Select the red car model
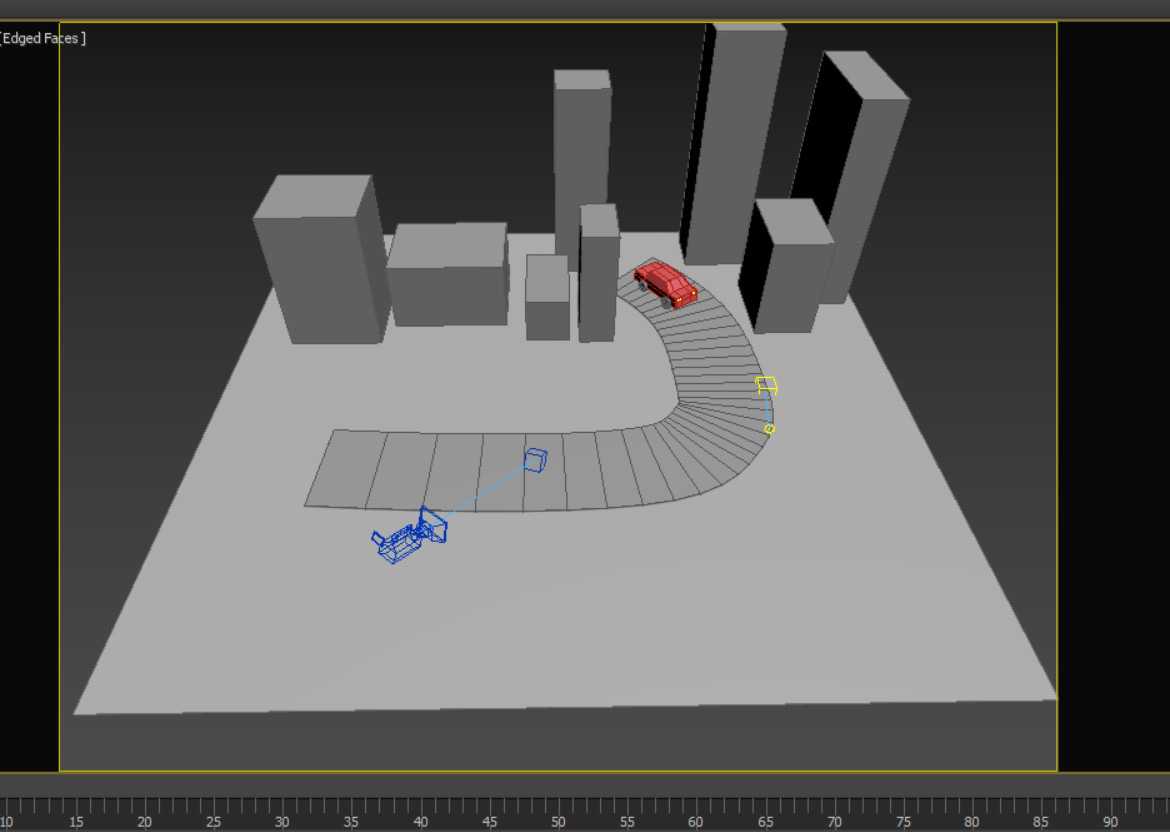 (665, 283)
